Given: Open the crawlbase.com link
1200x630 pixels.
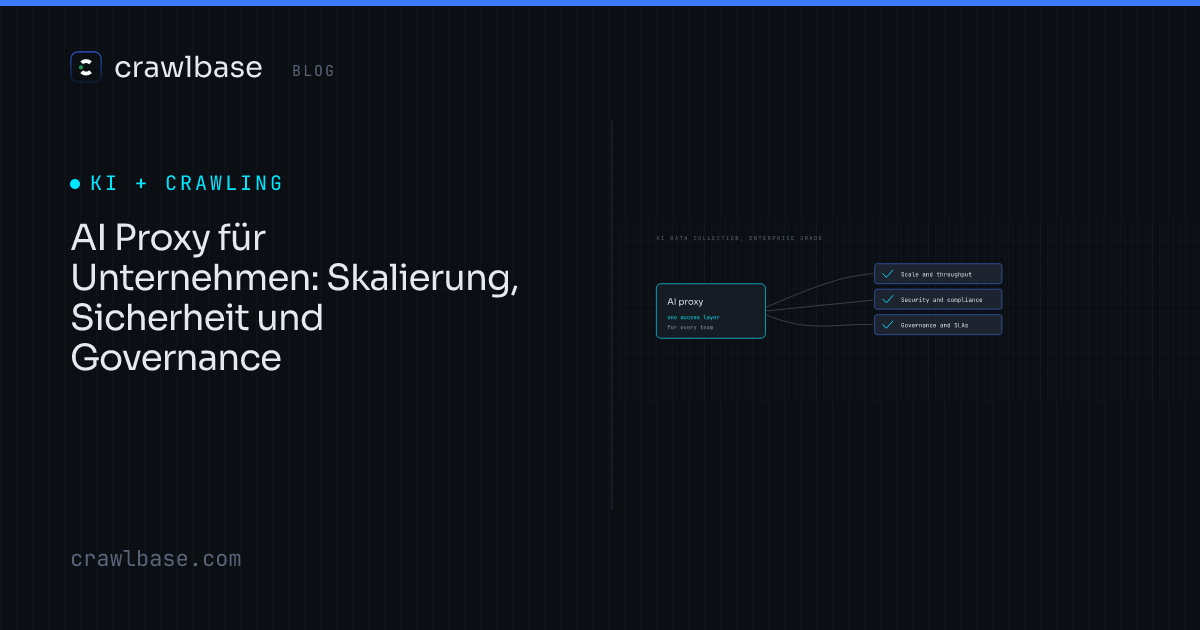Looking at the screenshot, I should coord(156,559).
